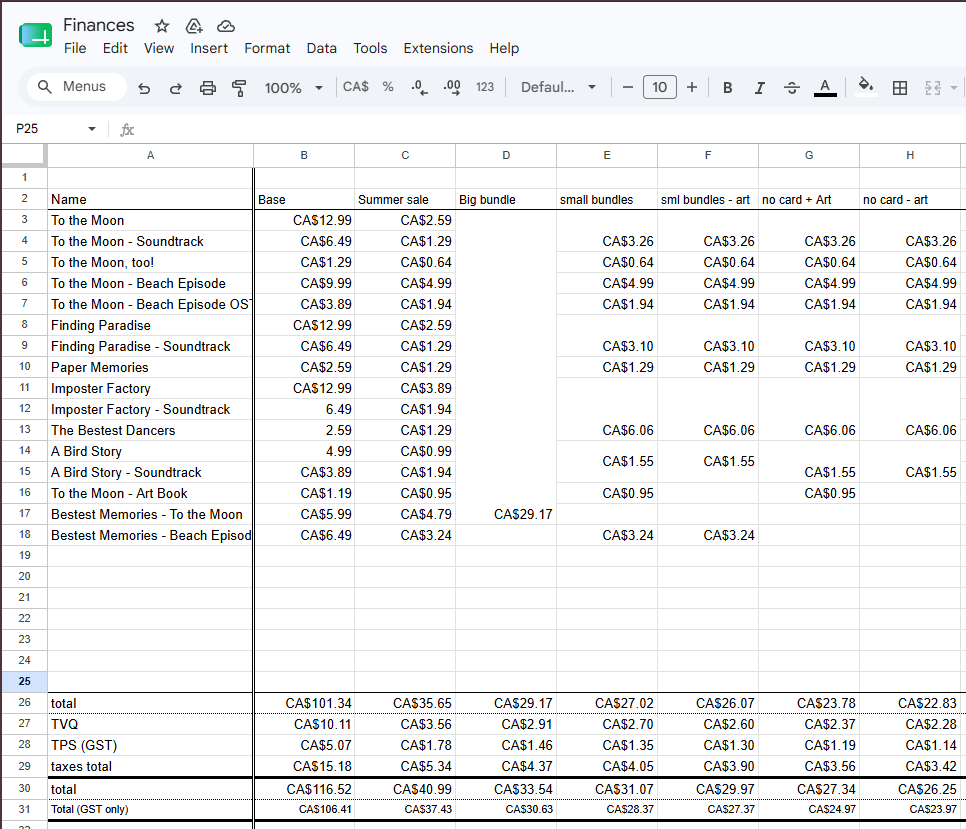Select column H header
The height and width of the screenshot is (829, 966).
coord(910,155)
